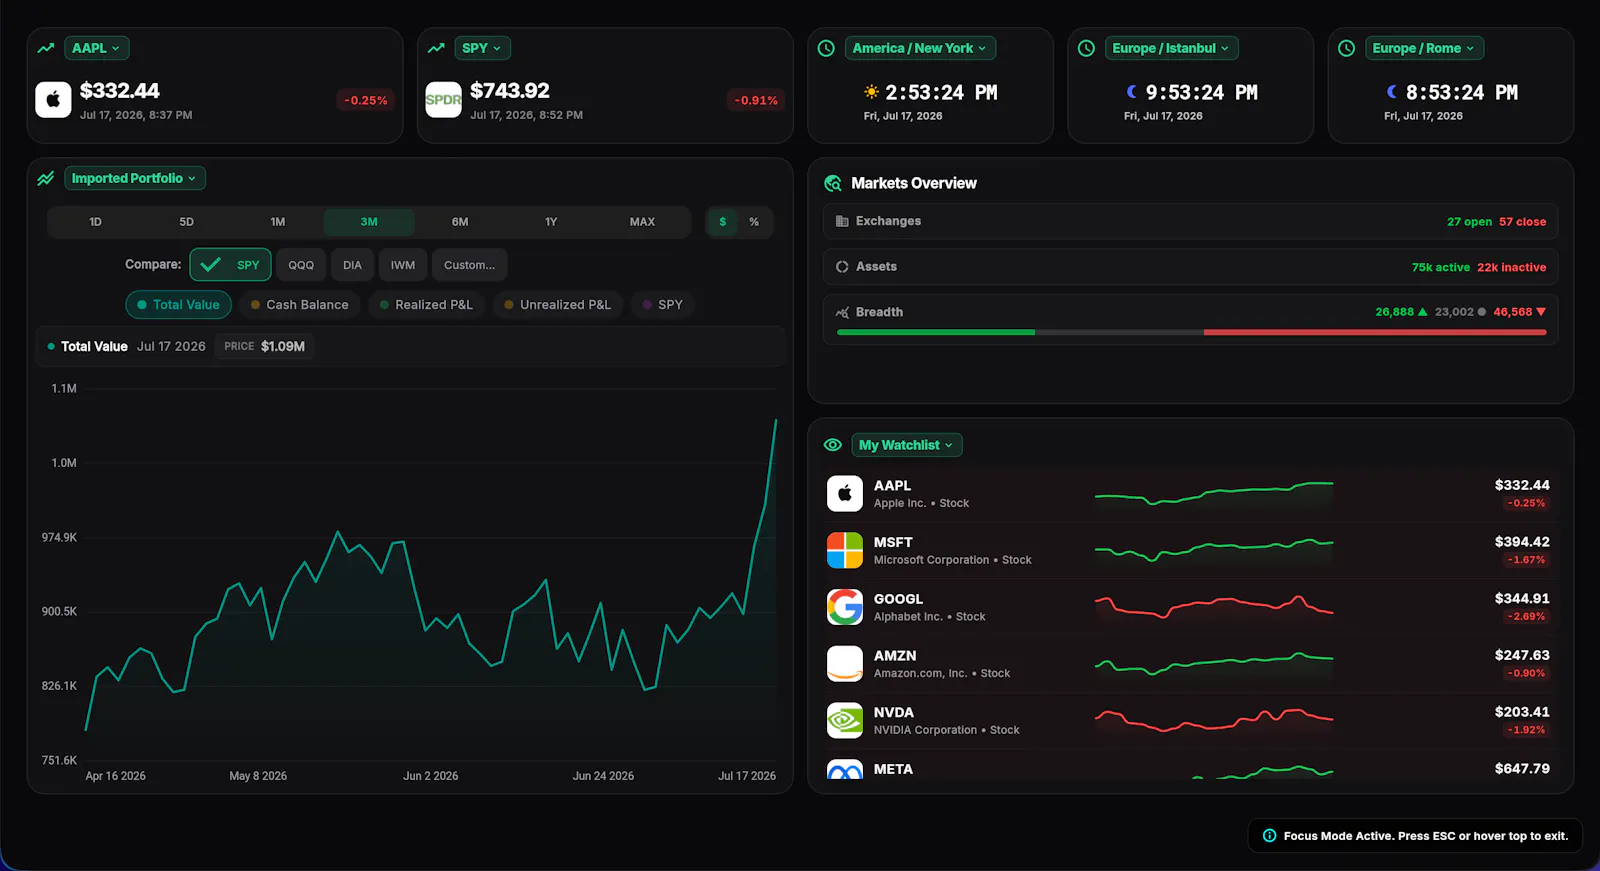Enable IWM comparison
Image resolution: width=1600 pixels, height=871 pixels.
pyautogui.click(x=403, y=265)
